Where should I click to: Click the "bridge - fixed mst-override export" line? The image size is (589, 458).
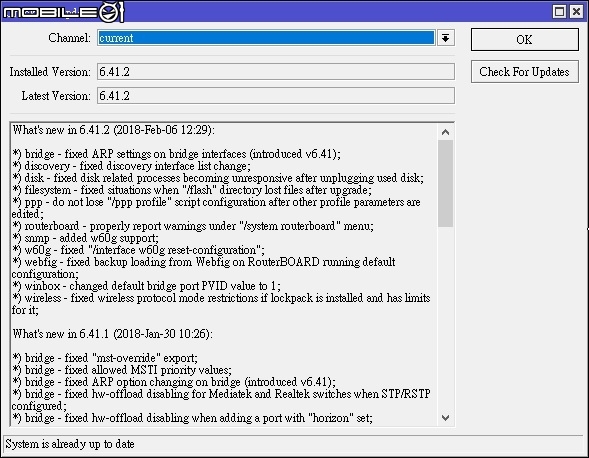click(x=105, y=358)
